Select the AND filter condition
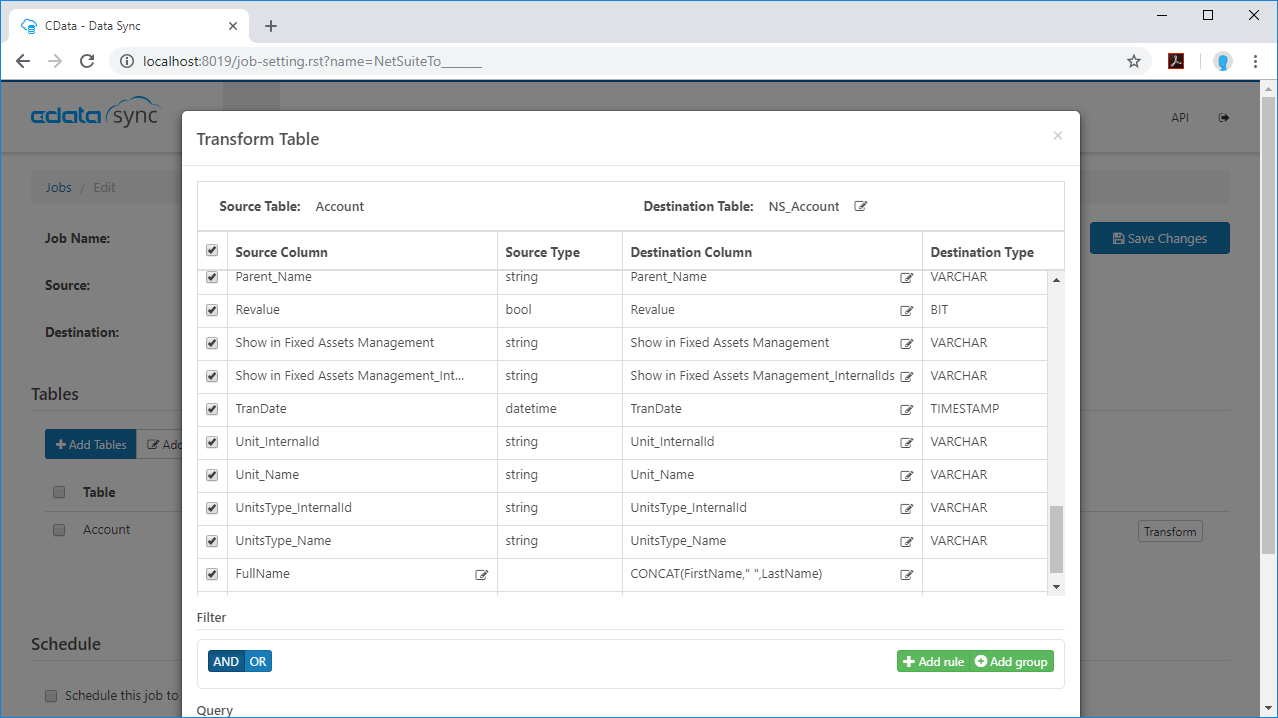Image resolution: width=1278 pixels, height=718 pixels. tap(226, 661)
